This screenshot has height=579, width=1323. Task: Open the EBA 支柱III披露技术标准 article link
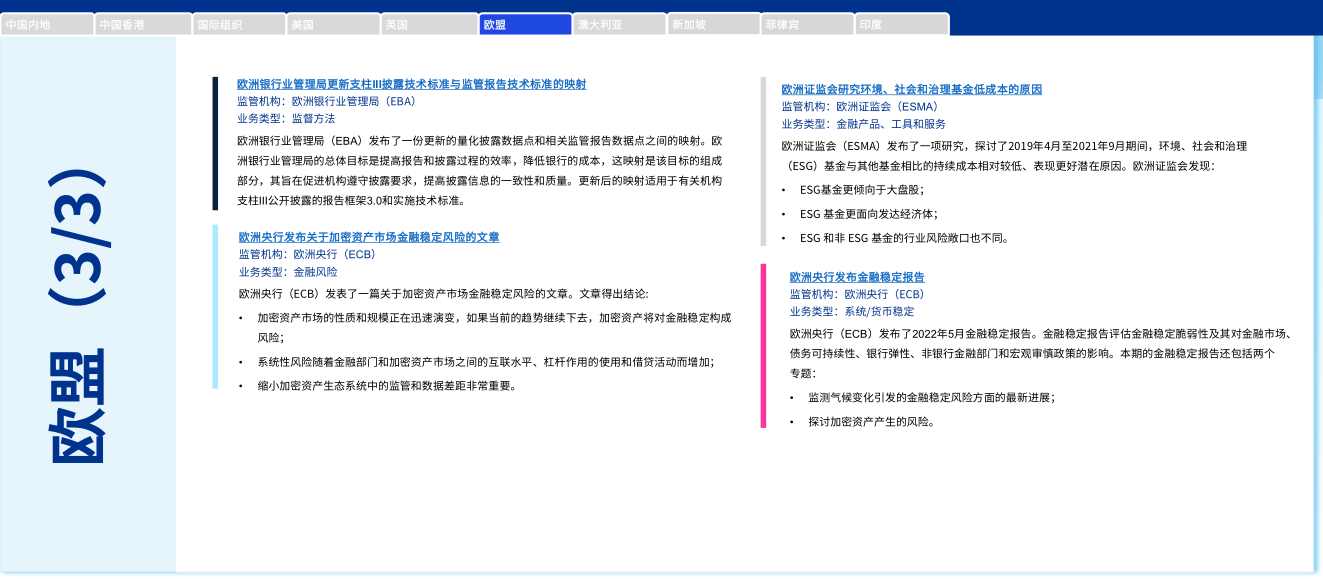[411, 85]
